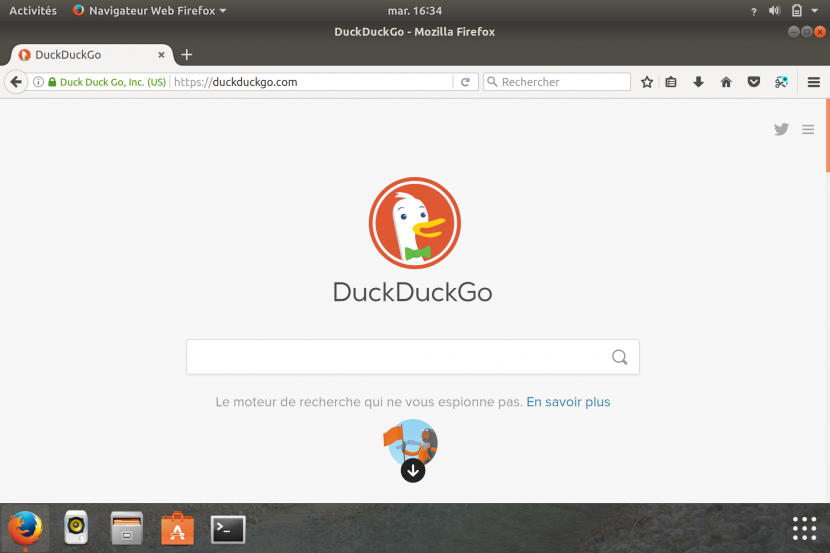
Task: Expand Navigateur Web Firefox app menu
Action: point(150,11)
